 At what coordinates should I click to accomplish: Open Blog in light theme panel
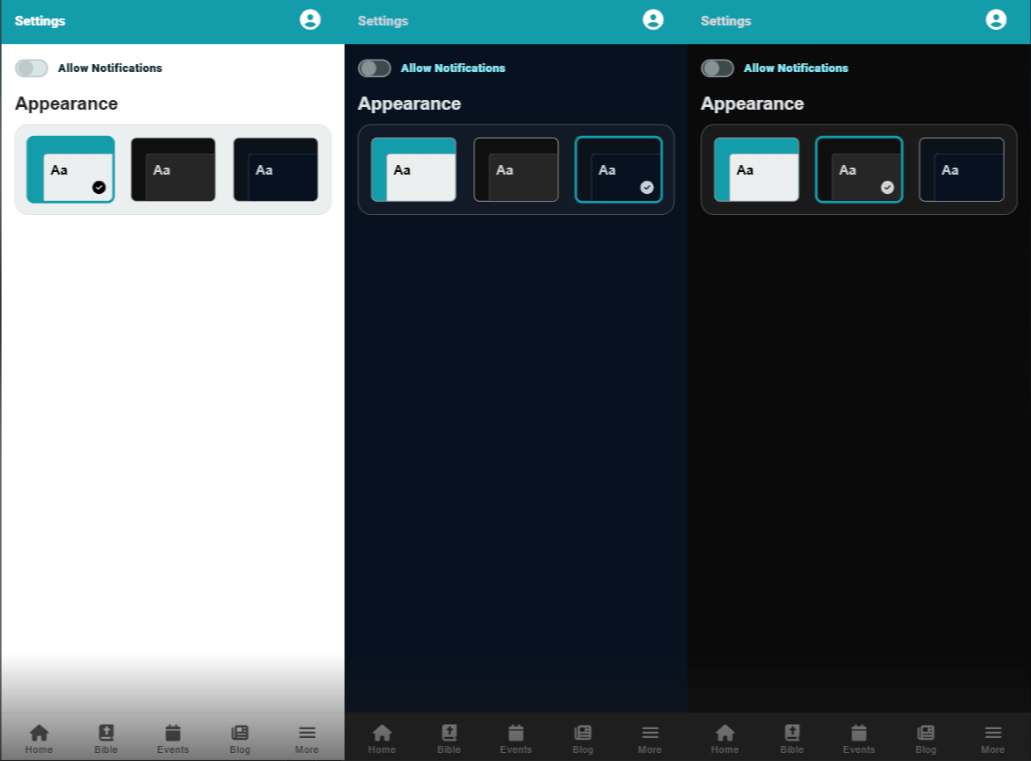pos(240,739)
